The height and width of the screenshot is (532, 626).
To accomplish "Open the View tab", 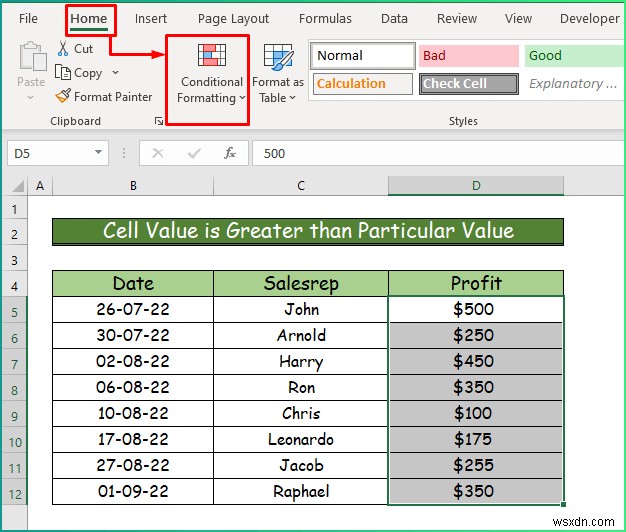I will click(x=518, y=18).
